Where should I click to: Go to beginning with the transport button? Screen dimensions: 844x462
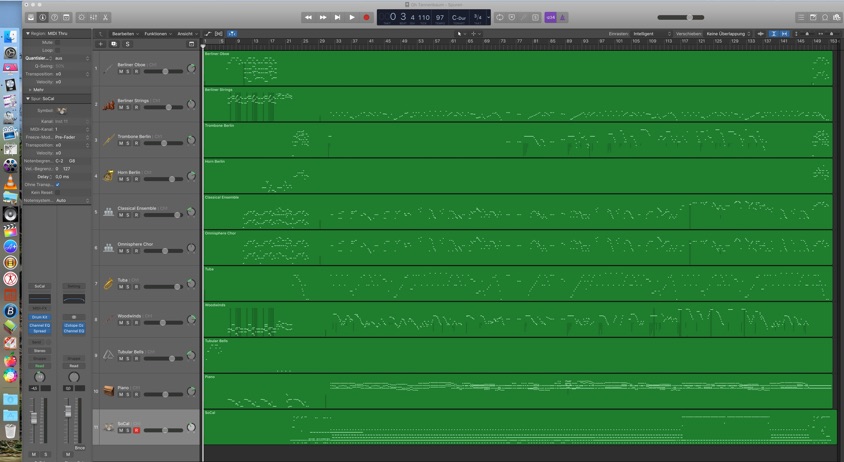[x=337, y=17]
